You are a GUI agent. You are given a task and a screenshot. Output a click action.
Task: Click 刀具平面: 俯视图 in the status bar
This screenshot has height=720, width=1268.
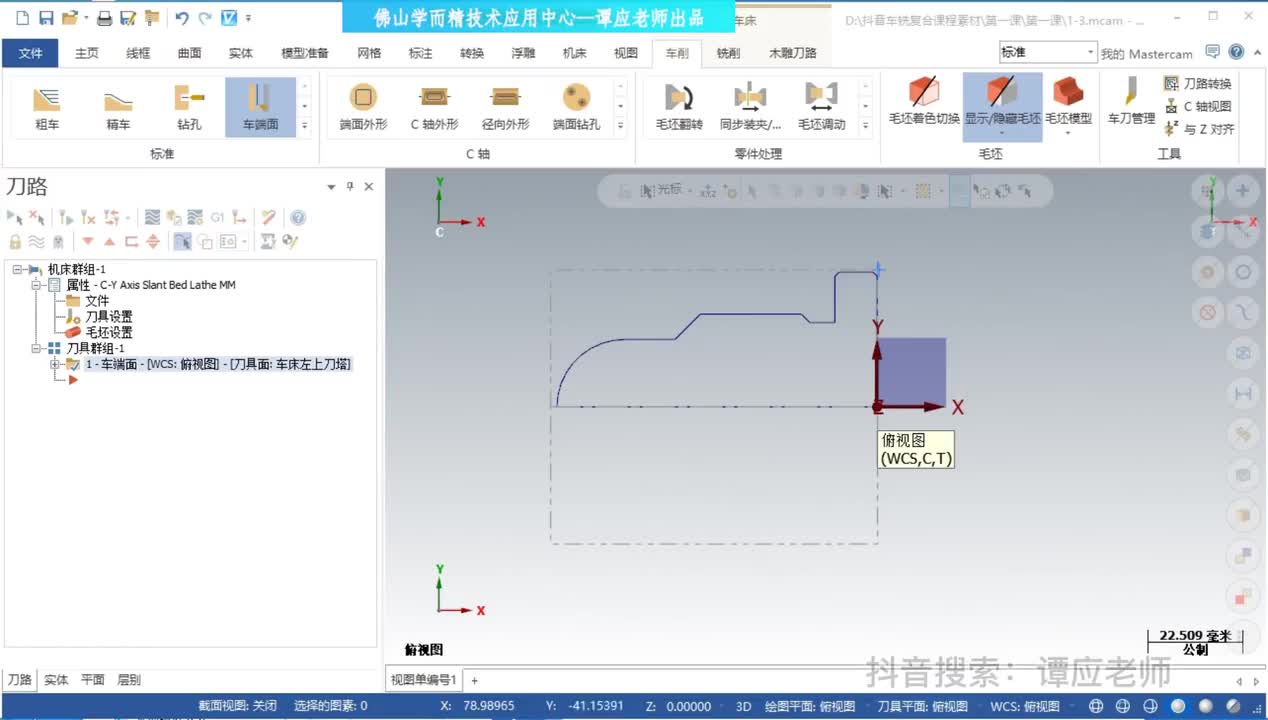(x=922, y=706)
